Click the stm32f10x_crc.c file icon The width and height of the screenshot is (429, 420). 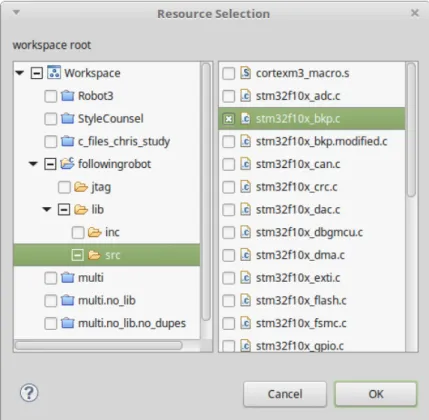(246, 187)
